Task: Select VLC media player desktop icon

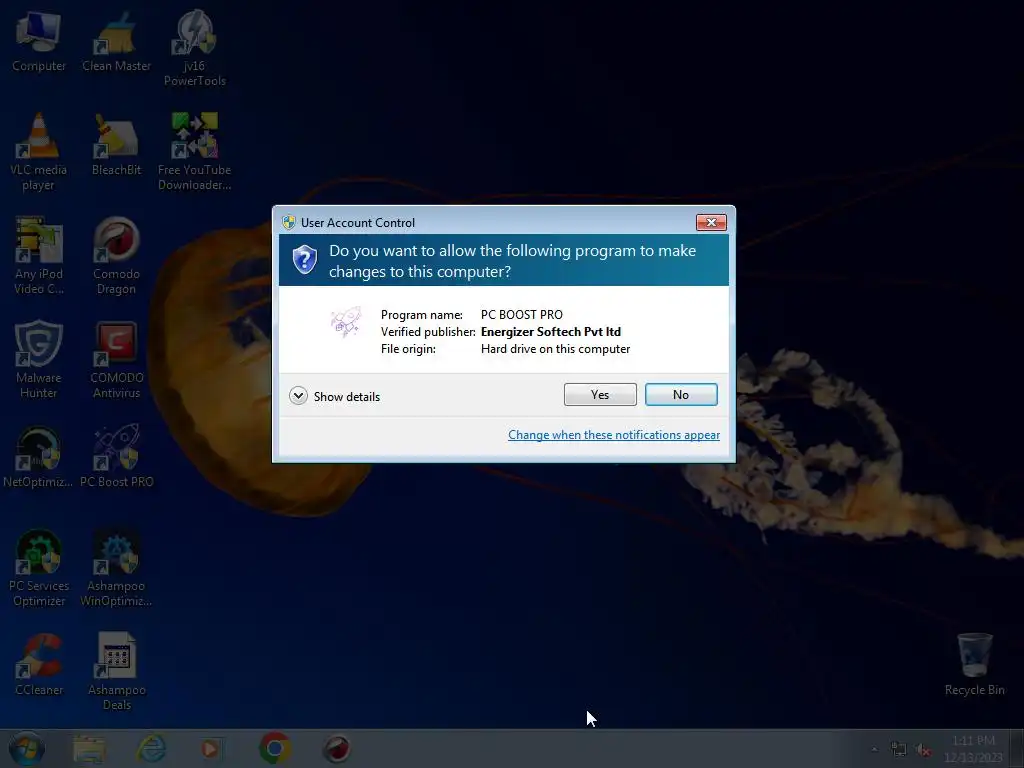Action: 39,152
